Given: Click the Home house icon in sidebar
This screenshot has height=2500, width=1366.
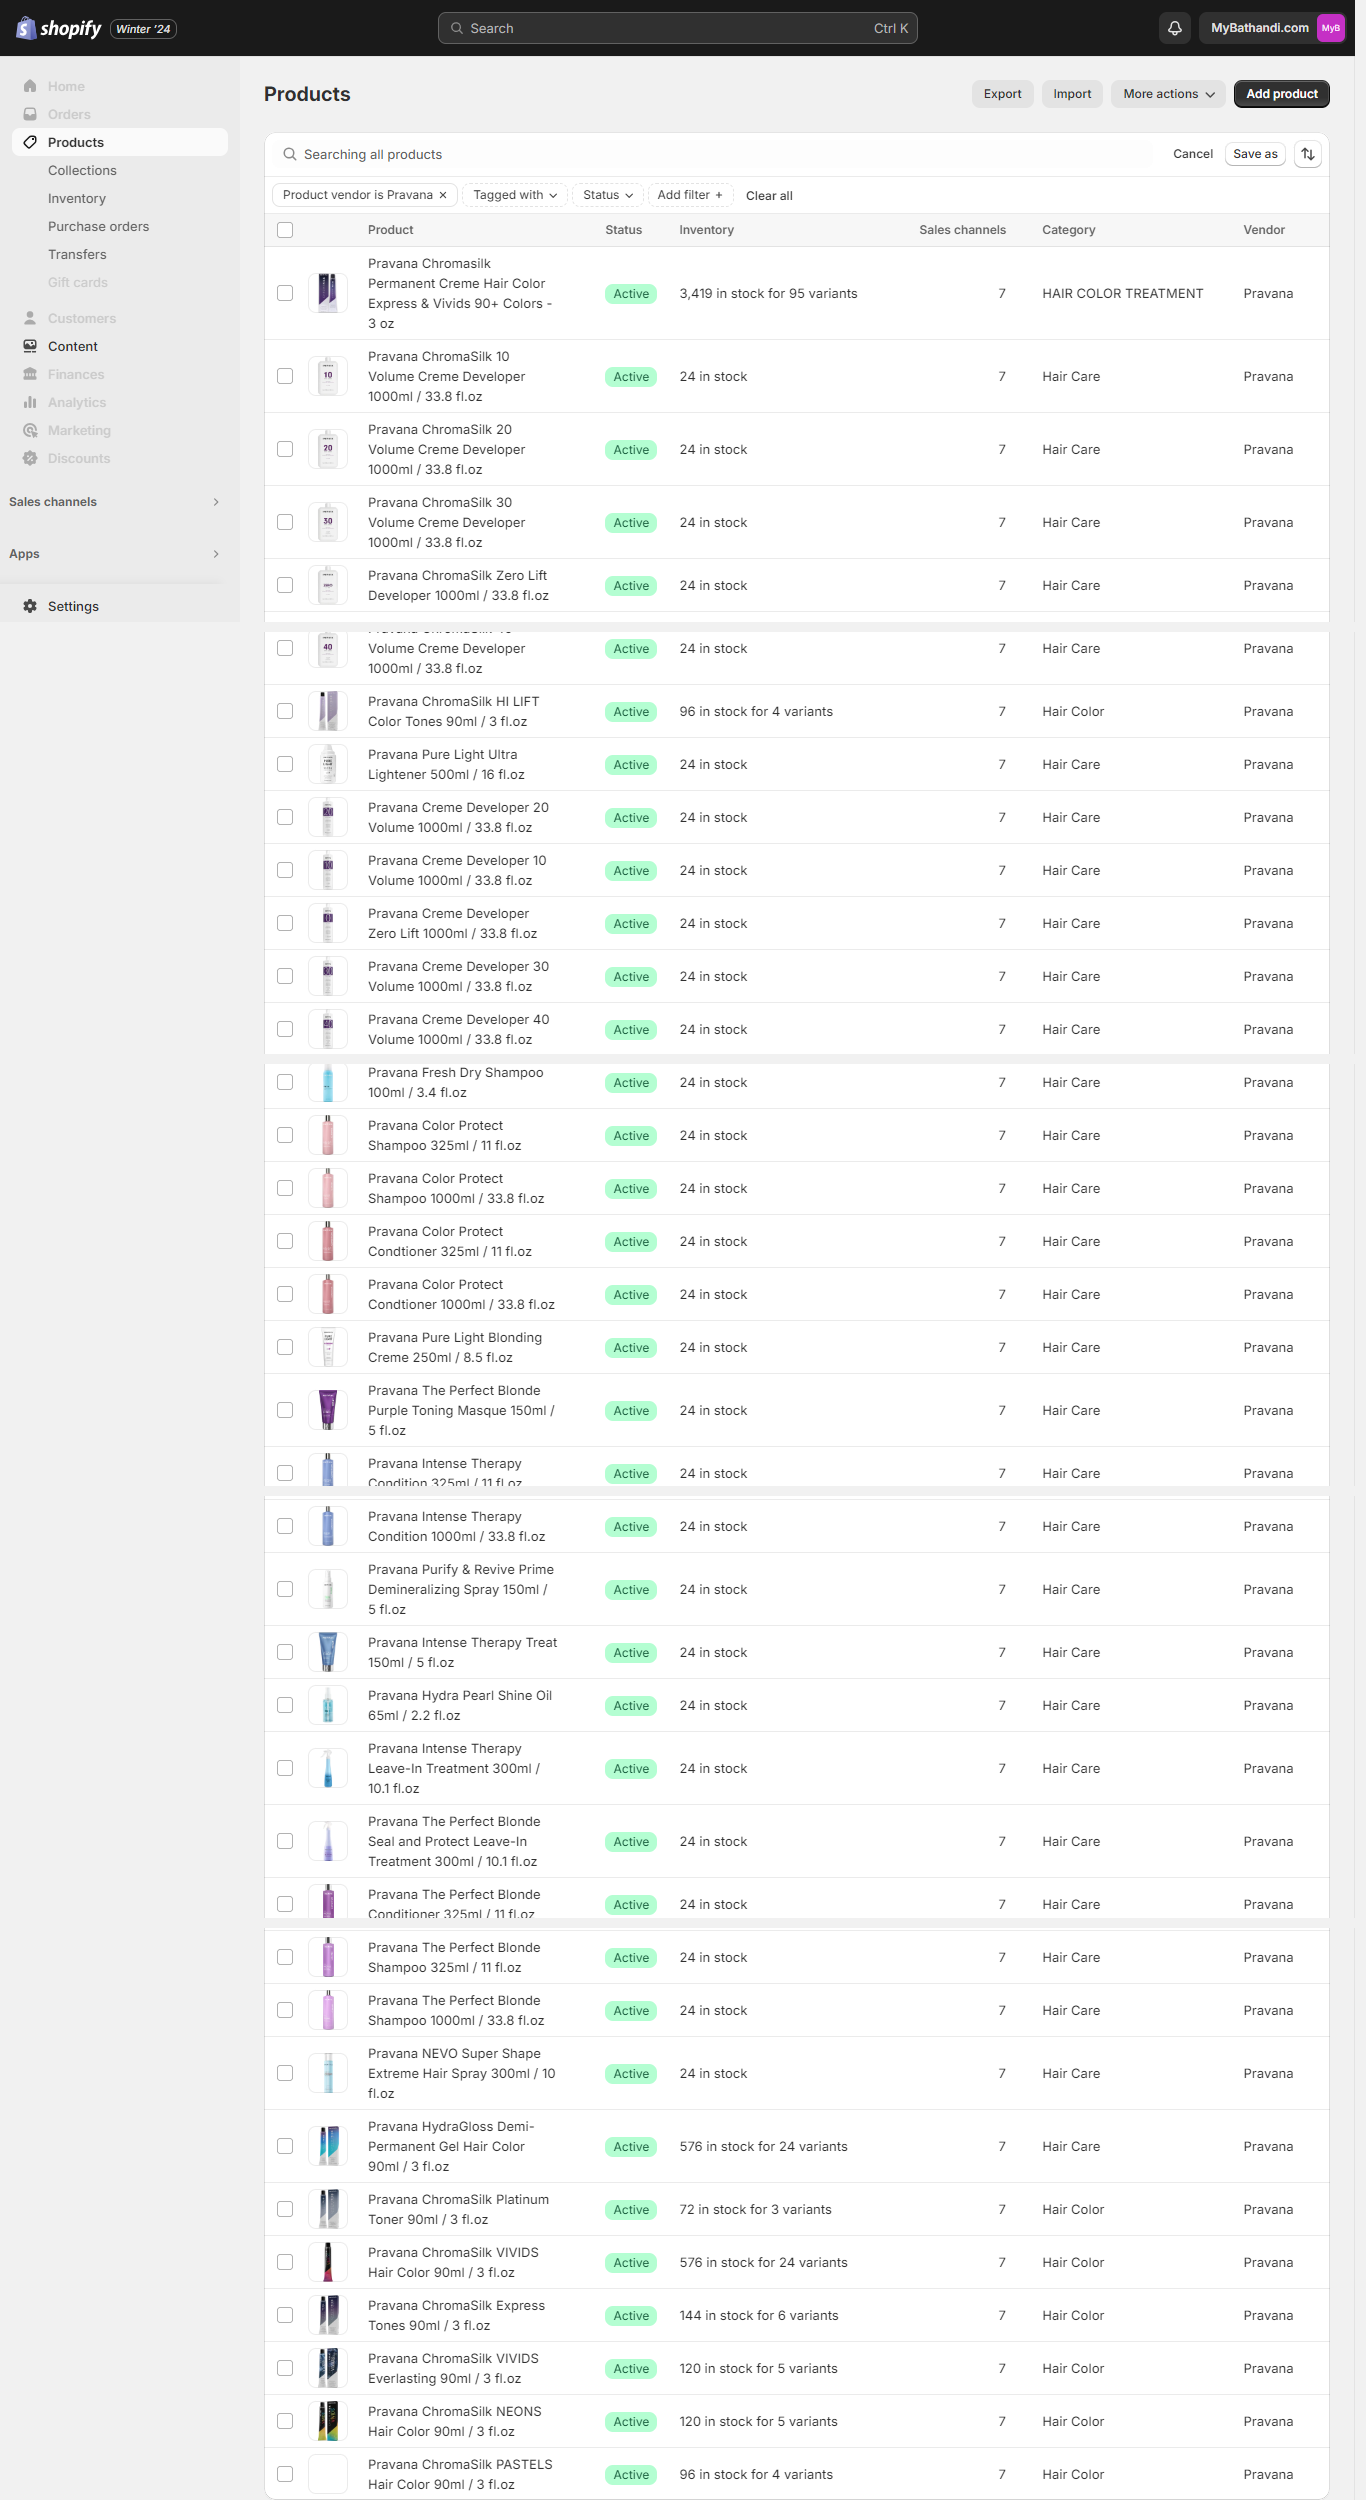Looking at the screenshot, I should [30, 86].
